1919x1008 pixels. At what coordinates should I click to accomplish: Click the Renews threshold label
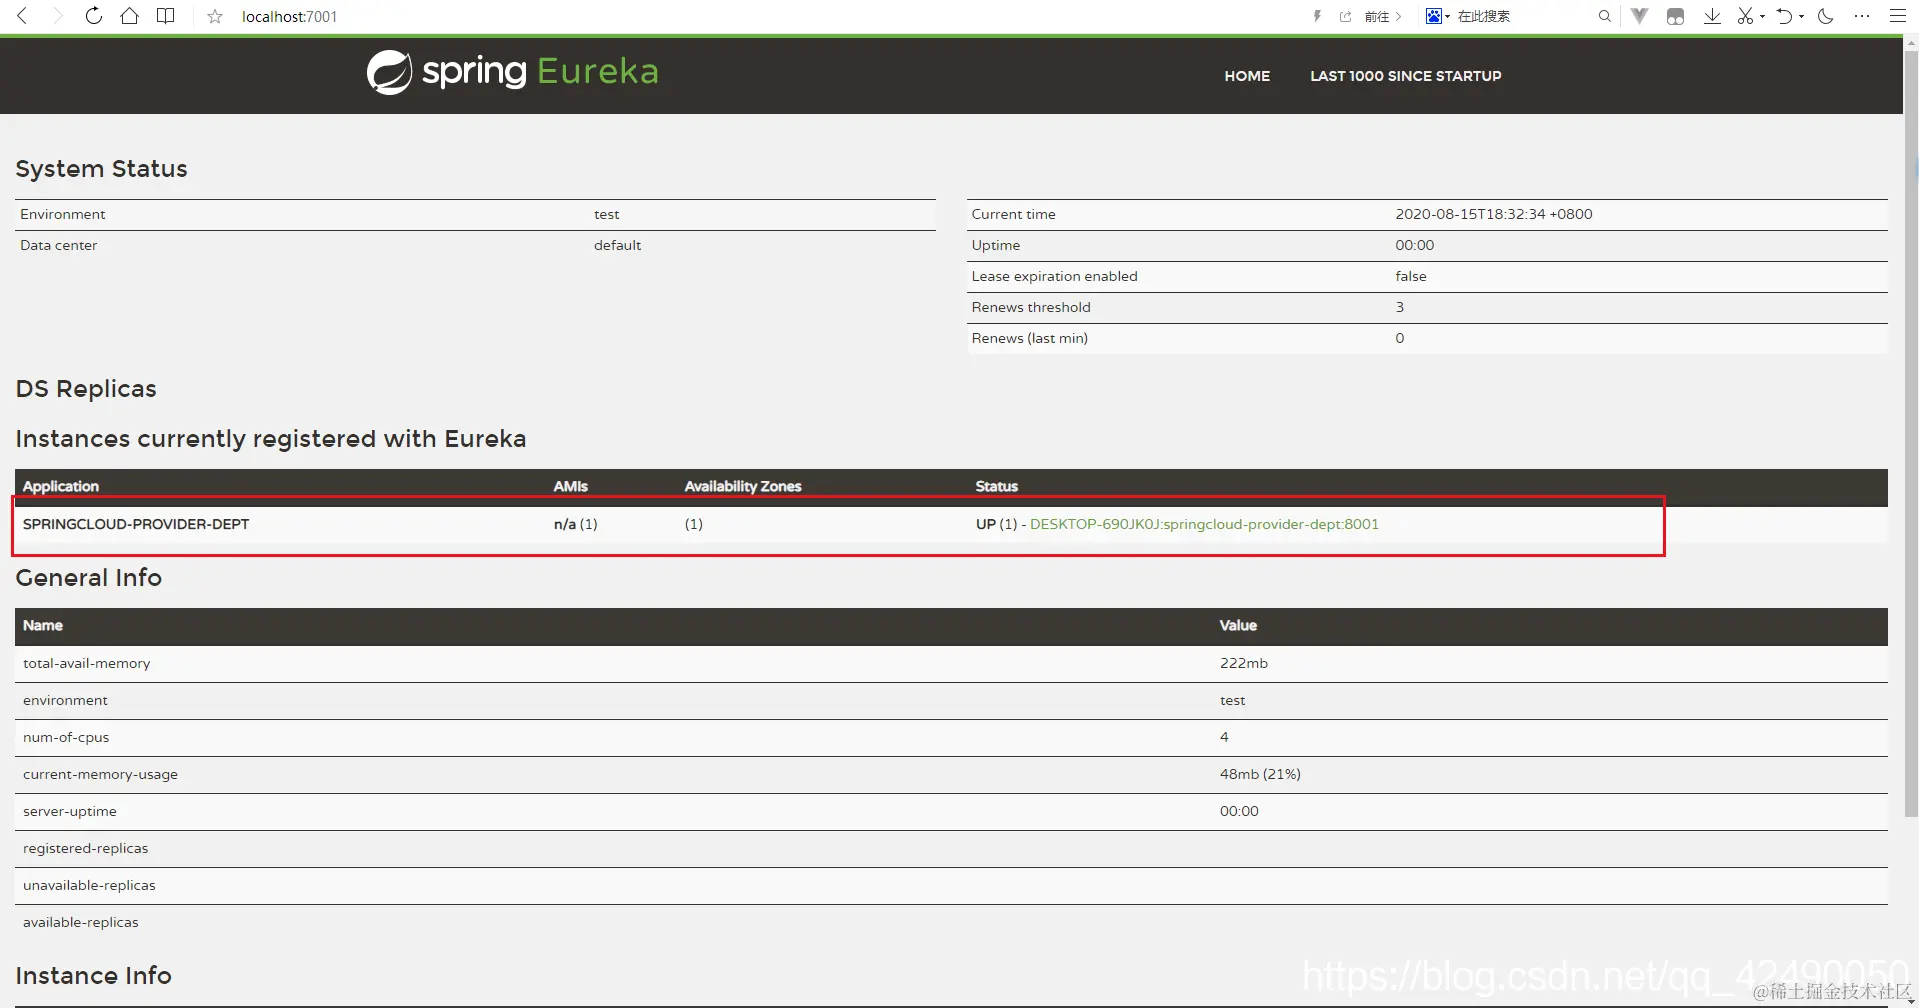tap(1031, 307)
